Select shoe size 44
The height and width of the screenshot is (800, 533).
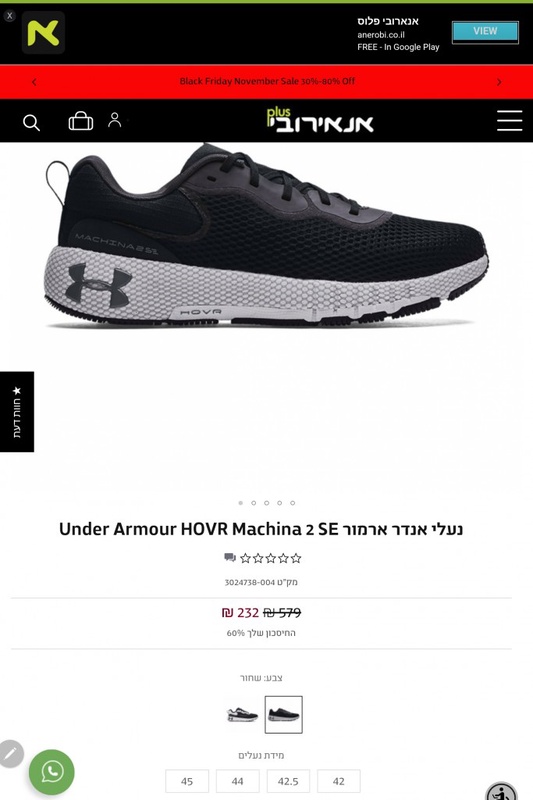[238, 781]
